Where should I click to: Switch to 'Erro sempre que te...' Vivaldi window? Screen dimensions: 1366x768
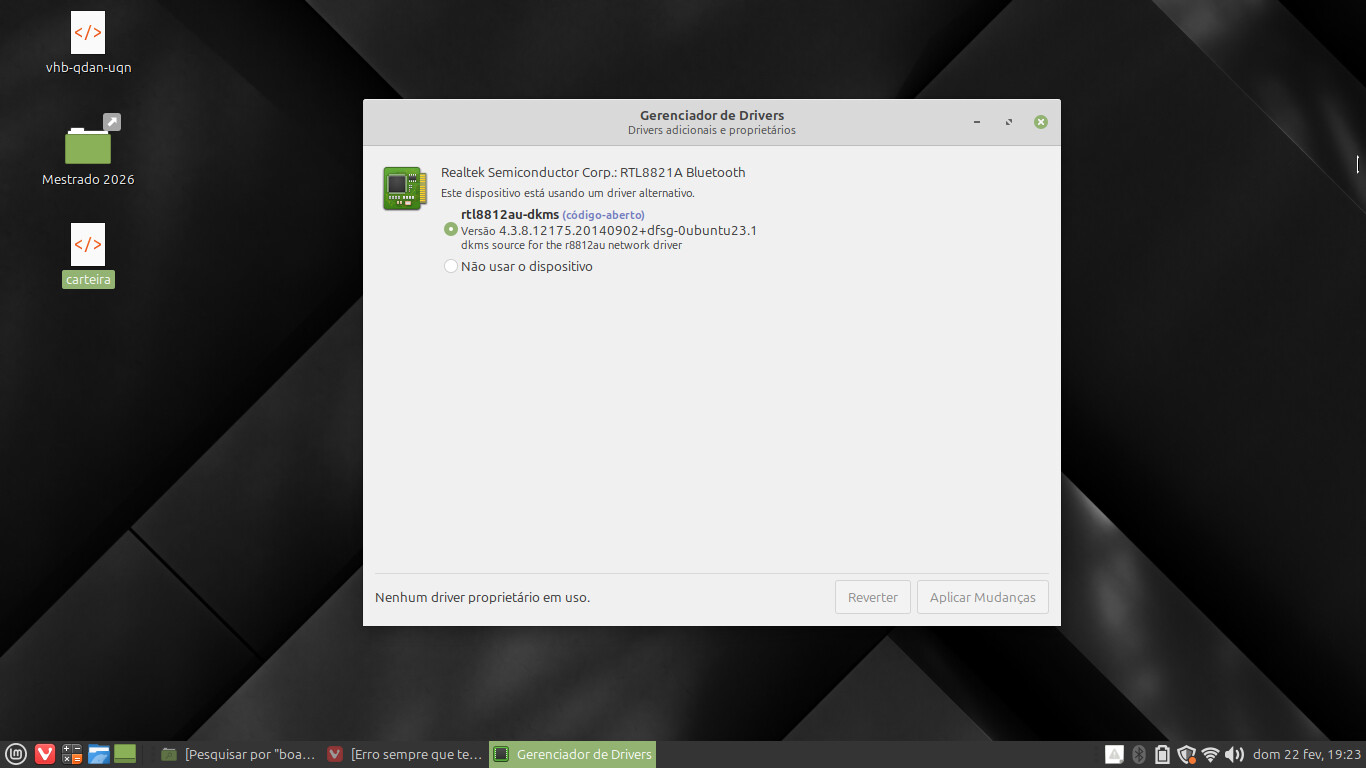(x=406, y=754)
